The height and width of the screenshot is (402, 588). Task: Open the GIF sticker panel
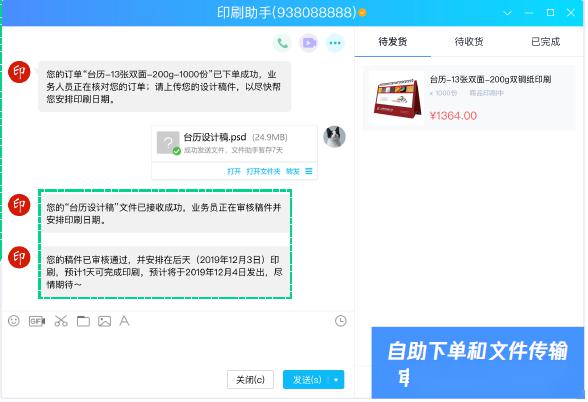pyautogui.click(x=37, y=321)
